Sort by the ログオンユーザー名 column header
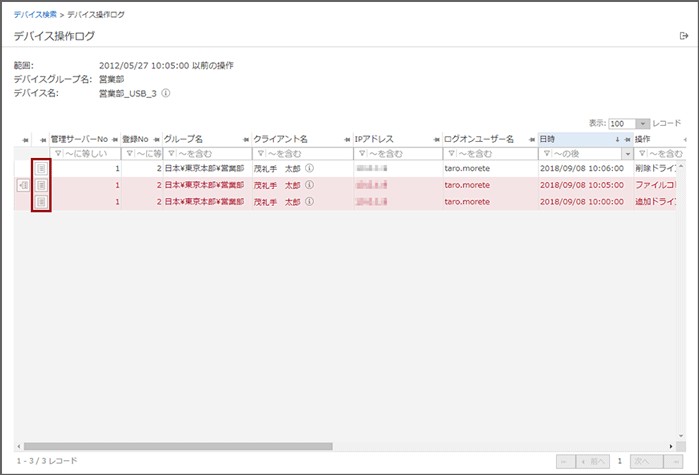Viewport: 699px width, 475px height. pyautogui.click(x=480, y=138)
